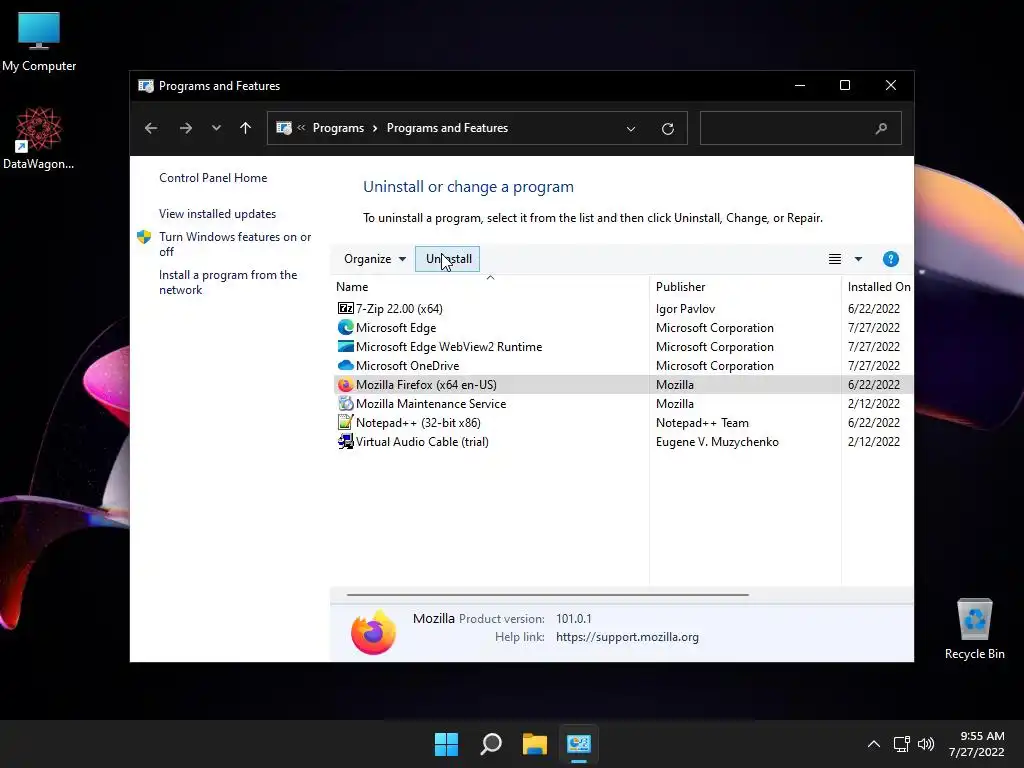Open Control Panel Home link
Viewport: 1024px width, 768px height.
213,178
